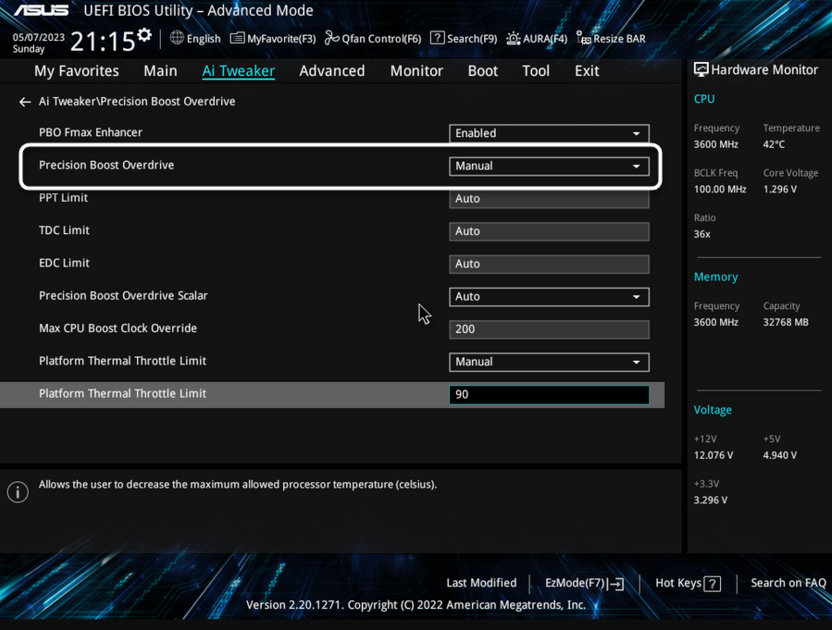Click the info icon beside the help text
The image size is (832, 630).
click(x=18, y=492)
